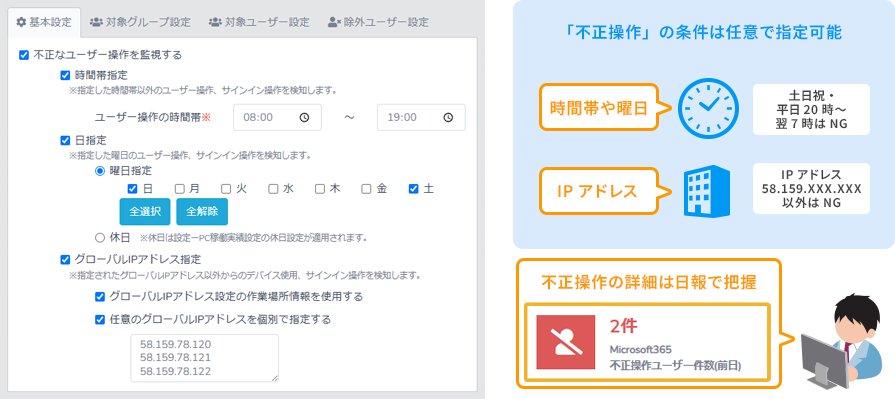This screenshot has height=399, width=895.
Task: Switch to the 基本設定 tab
Action: click(44, 23)
